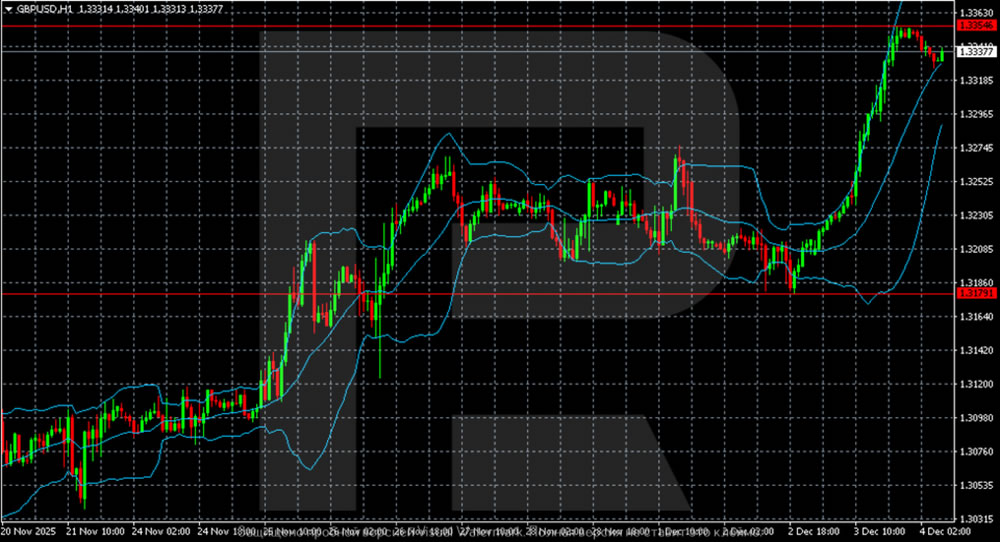Screen dimensions: 1000x542
Task: Click the 3 Dec 10:00 time label
Action: coord(880,531)
